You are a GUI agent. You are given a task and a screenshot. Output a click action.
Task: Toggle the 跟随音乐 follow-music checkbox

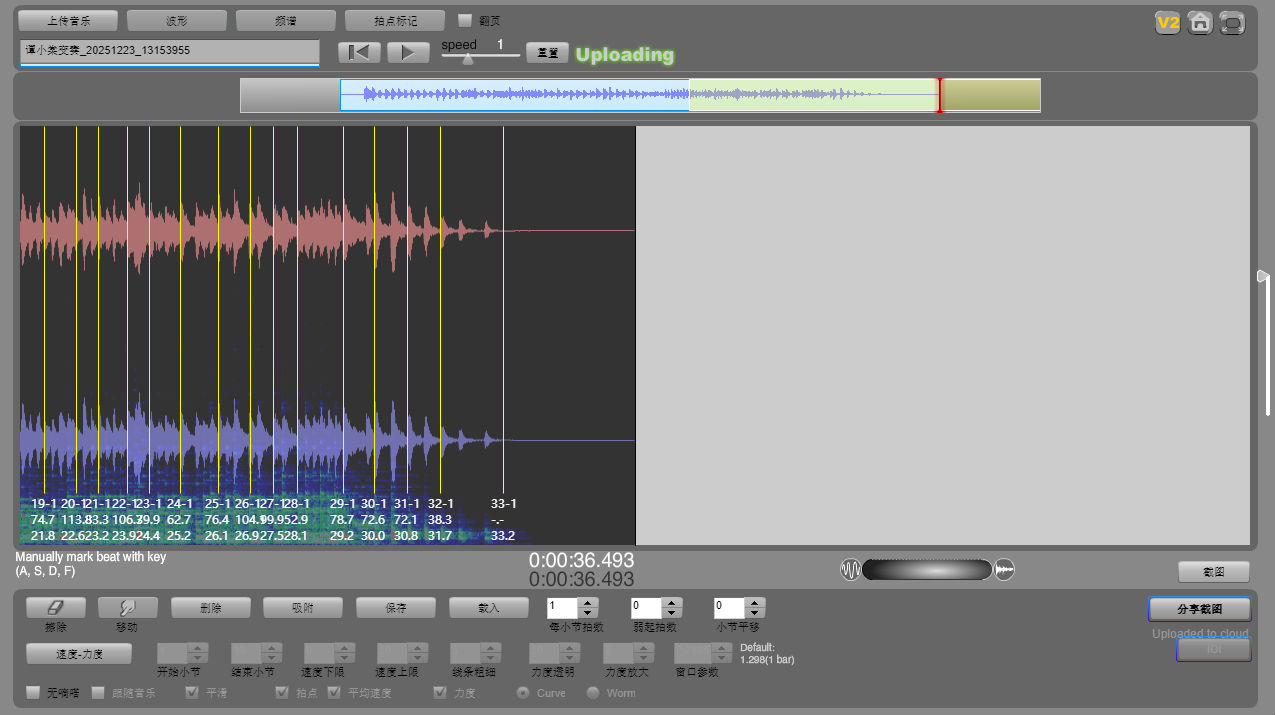coord(99,692)
